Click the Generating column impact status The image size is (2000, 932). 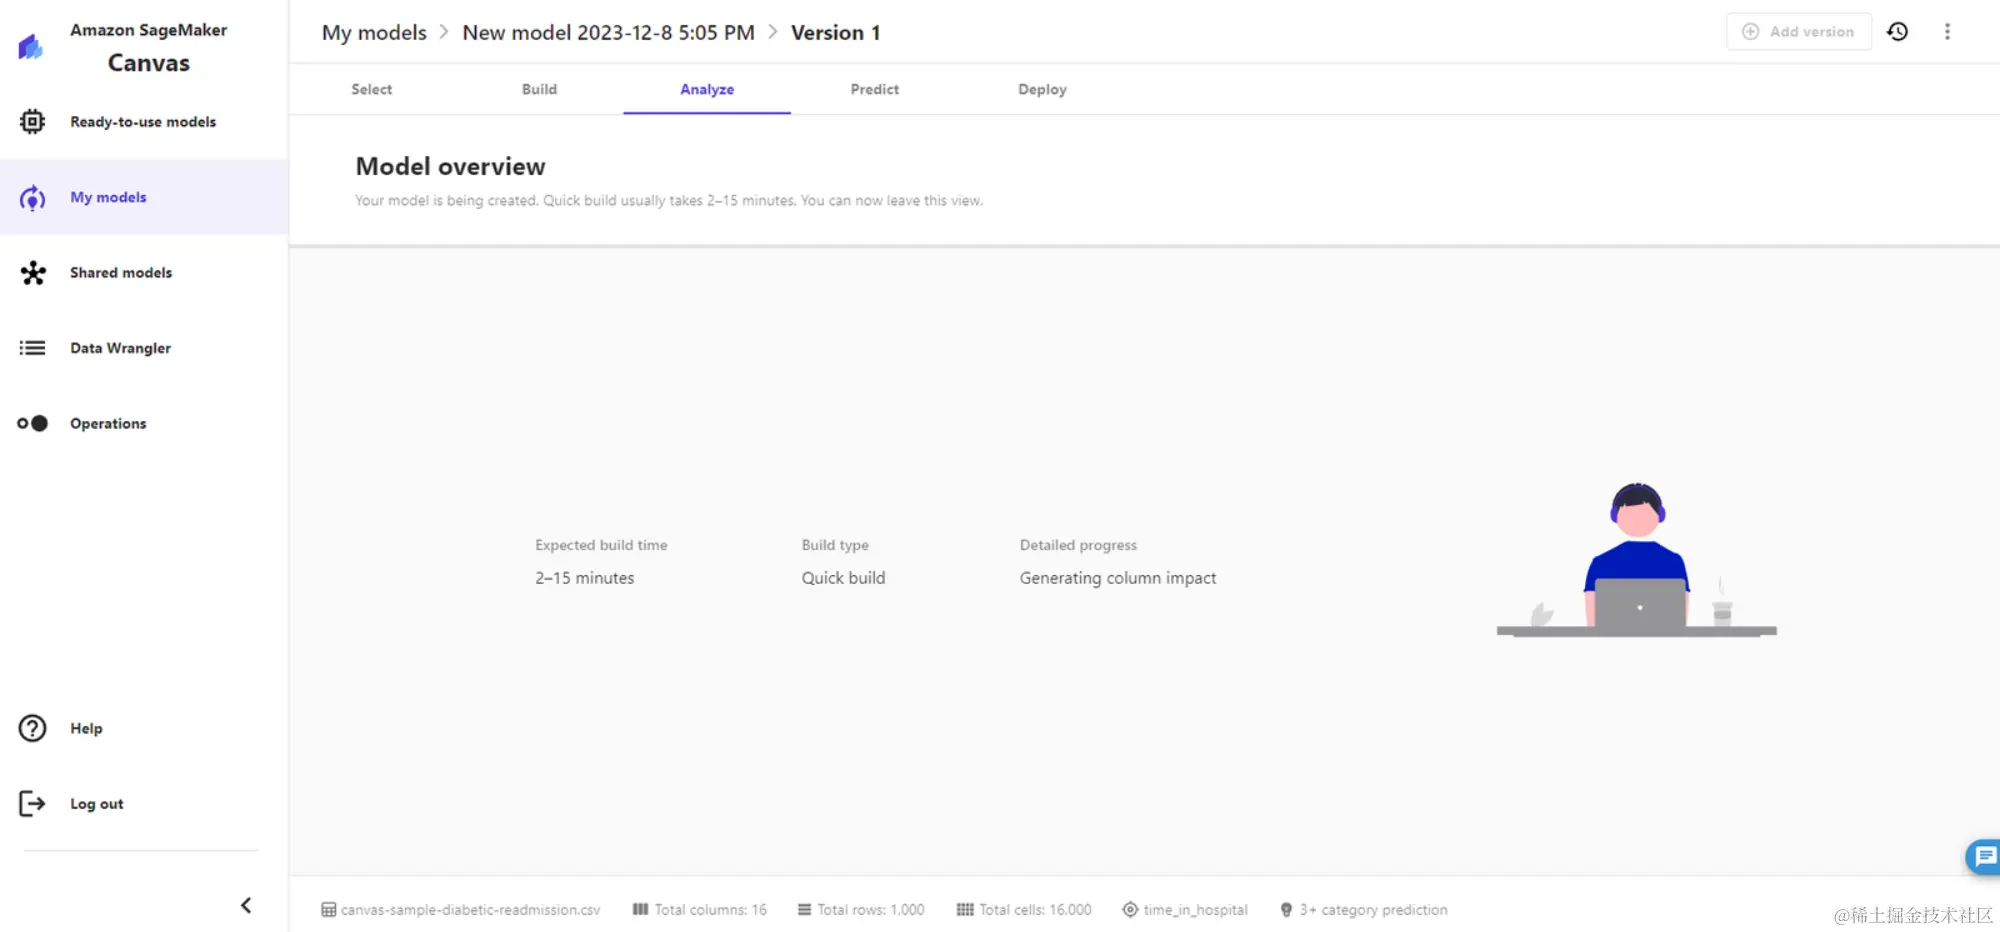(x=1118, y=578)
